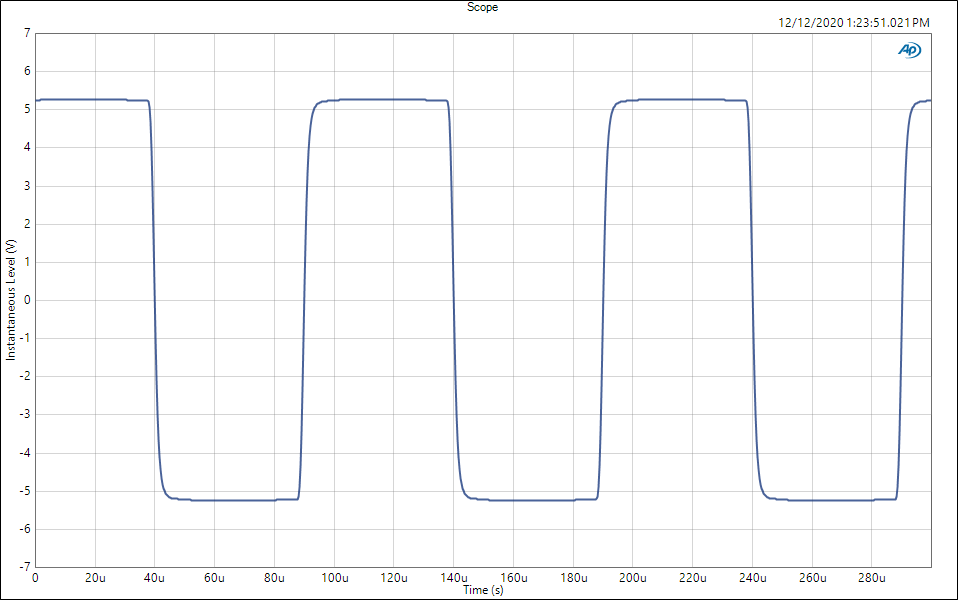
Task: Click the 280u time axis label
Action: (x=872, y=578)
